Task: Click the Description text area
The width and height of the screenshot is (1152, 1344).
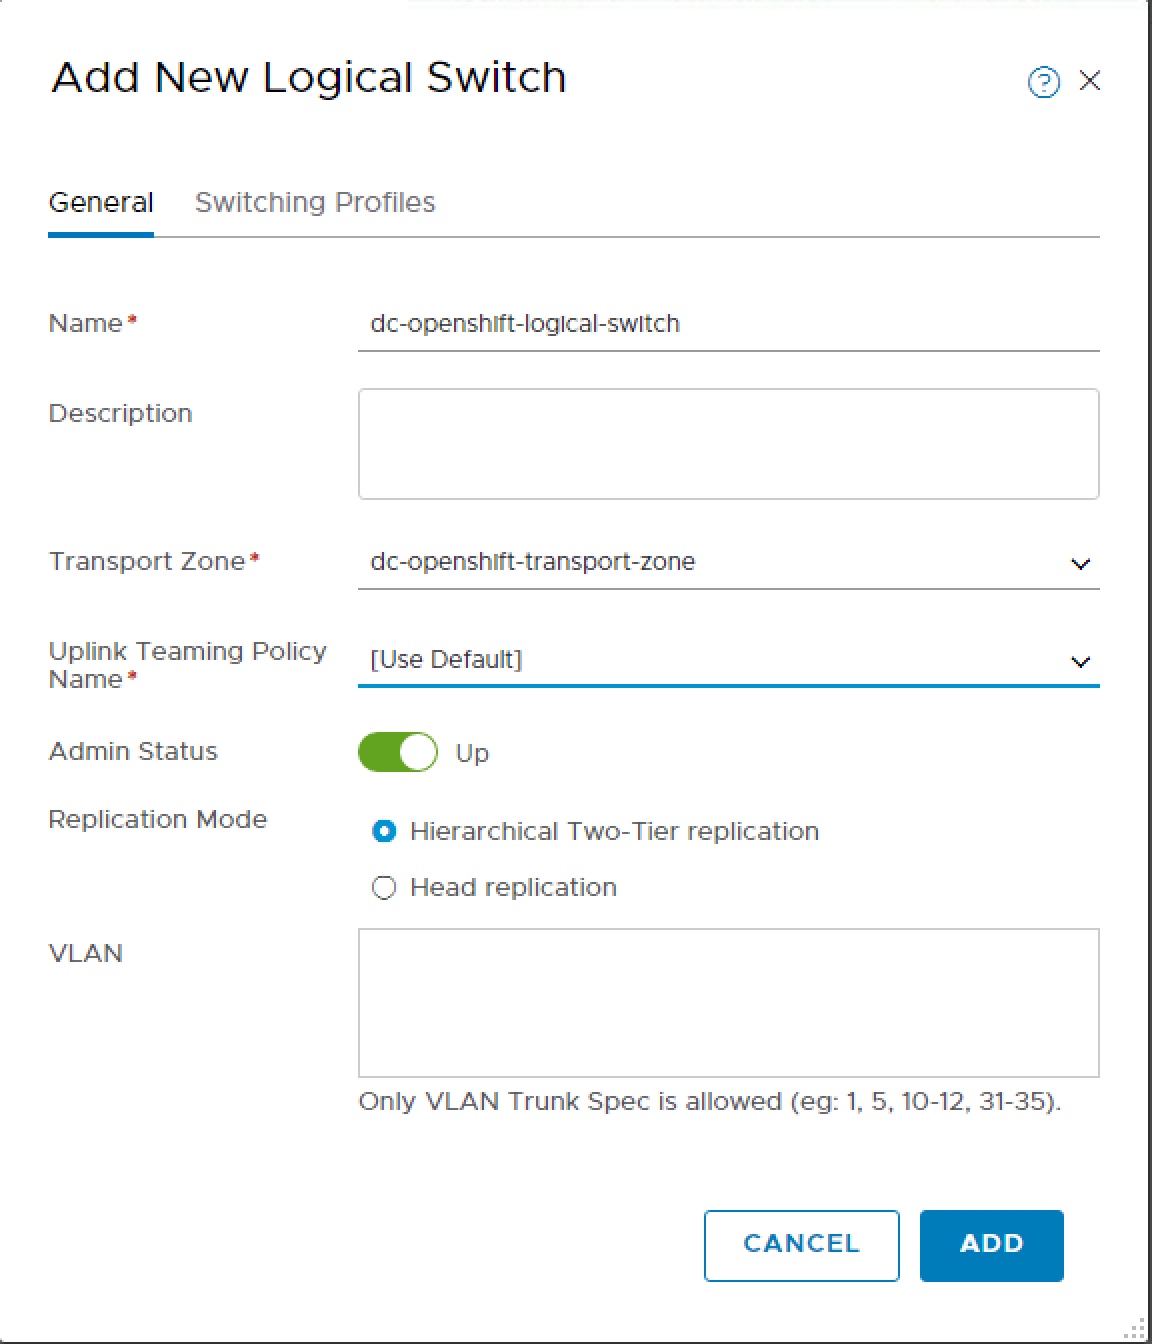Action: [728, 443]
